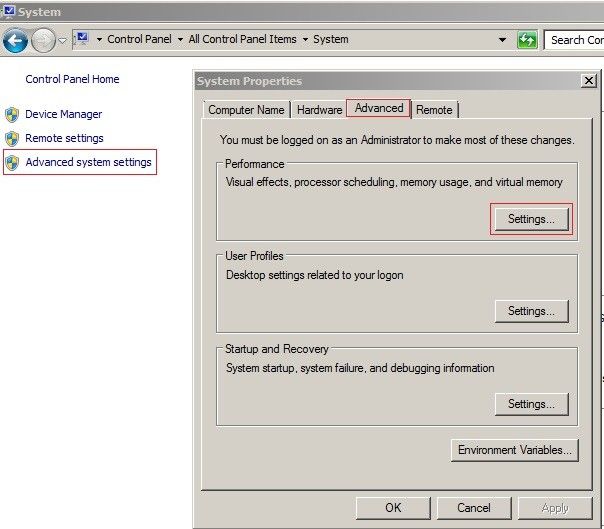Click shield icon beside Device Manager

coord(12,115)
